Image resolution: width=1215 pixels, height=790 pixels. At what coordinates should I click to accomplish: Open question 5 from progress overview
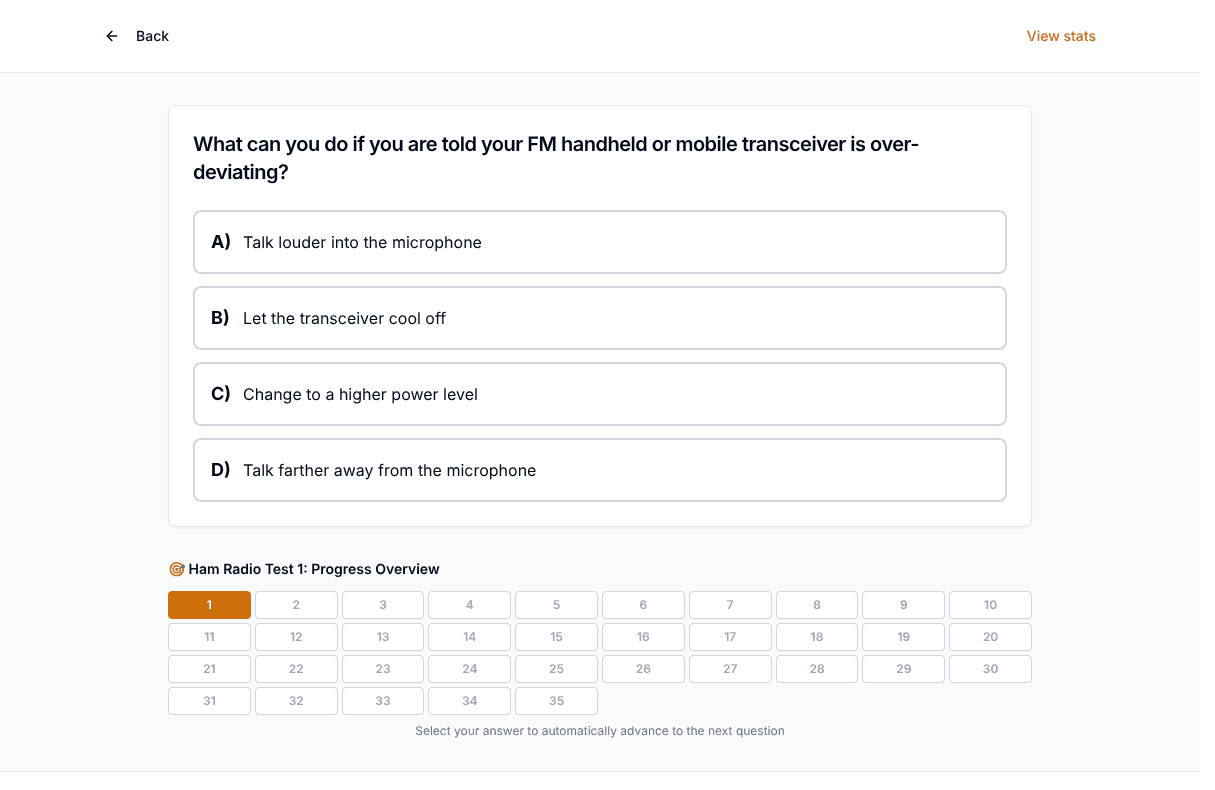tap(556, 605)
